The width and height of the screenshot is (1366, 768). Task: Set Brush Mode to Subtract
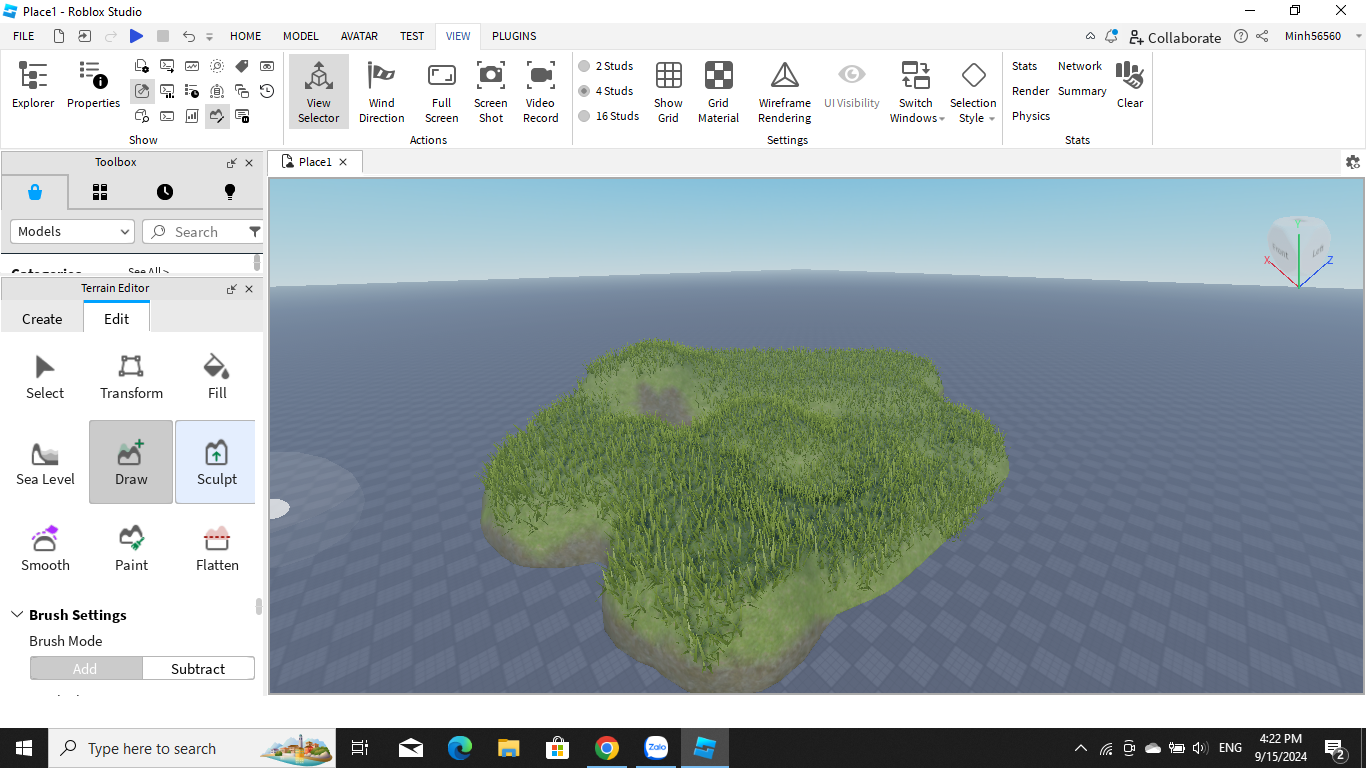pyautogui.click(x=198, y=668)
